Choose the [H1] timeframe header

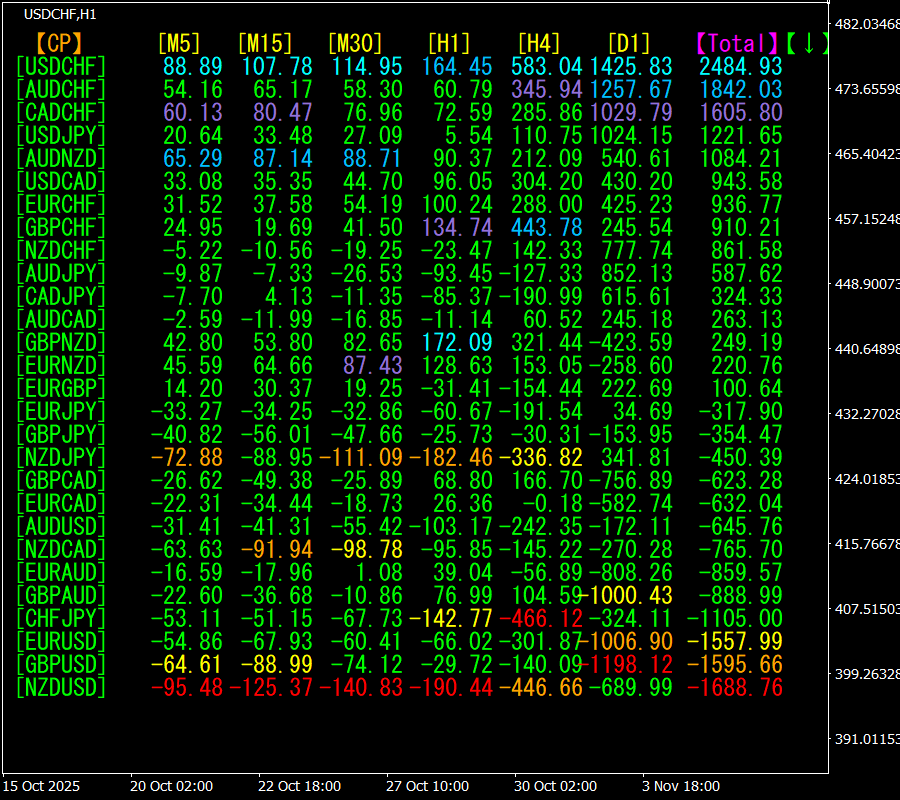449,43
